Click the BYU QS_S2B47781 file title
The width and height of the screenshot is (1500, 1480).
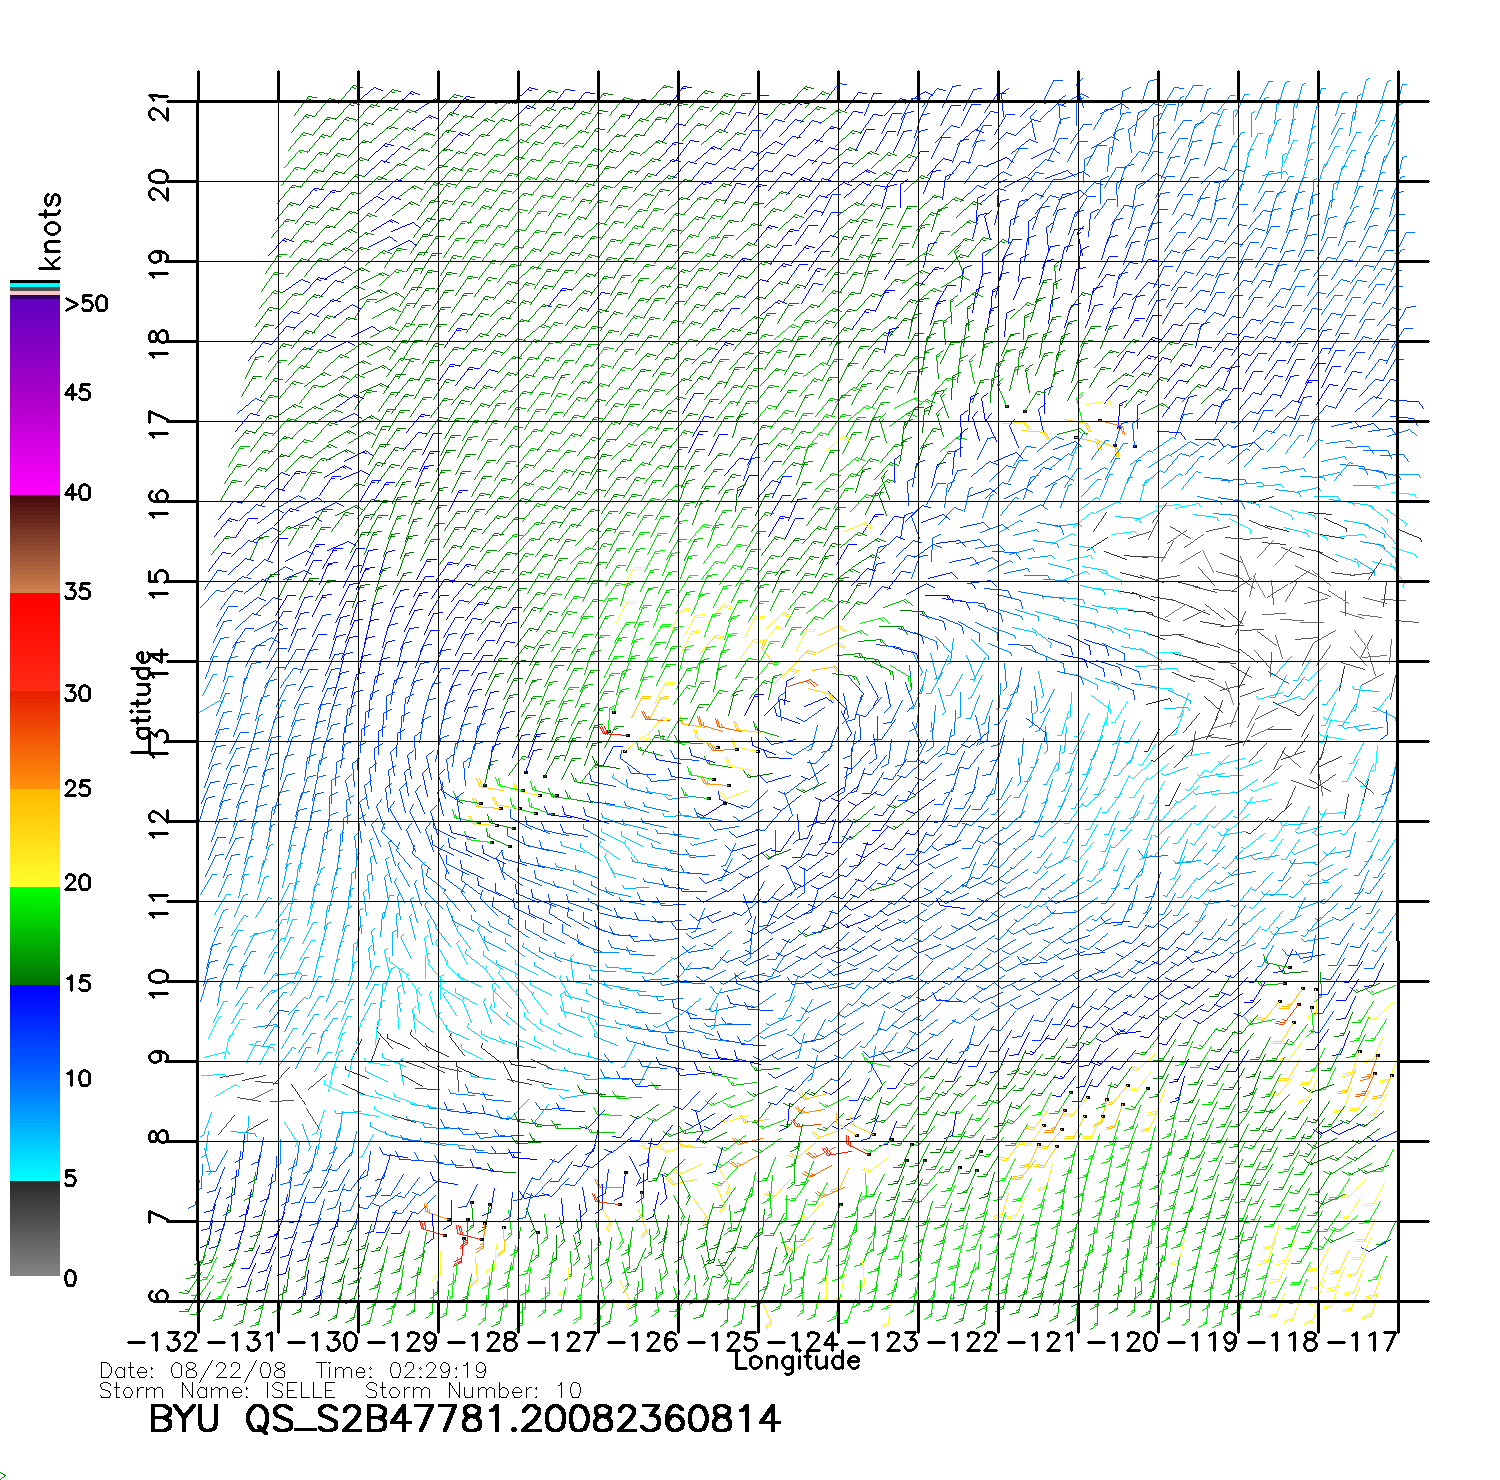tap(464, 1419)
